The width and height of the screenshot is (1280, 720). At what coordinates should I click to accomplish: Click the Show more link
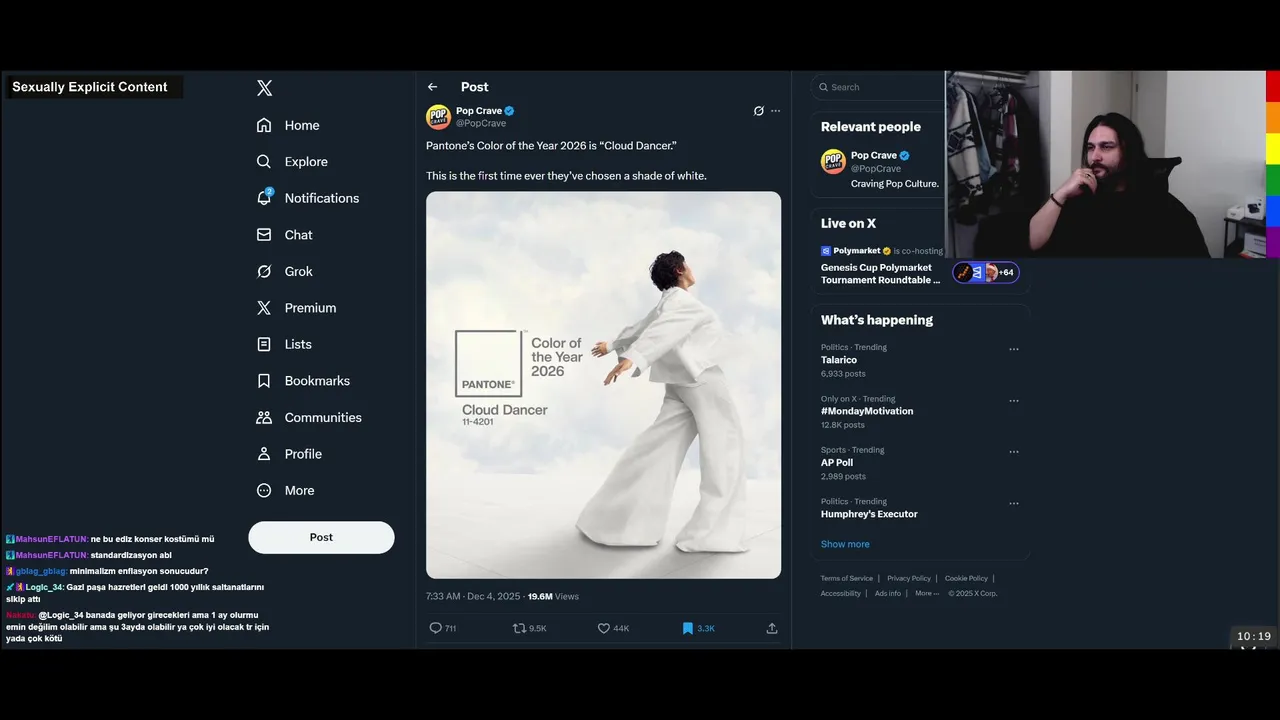tap(845, 544)
